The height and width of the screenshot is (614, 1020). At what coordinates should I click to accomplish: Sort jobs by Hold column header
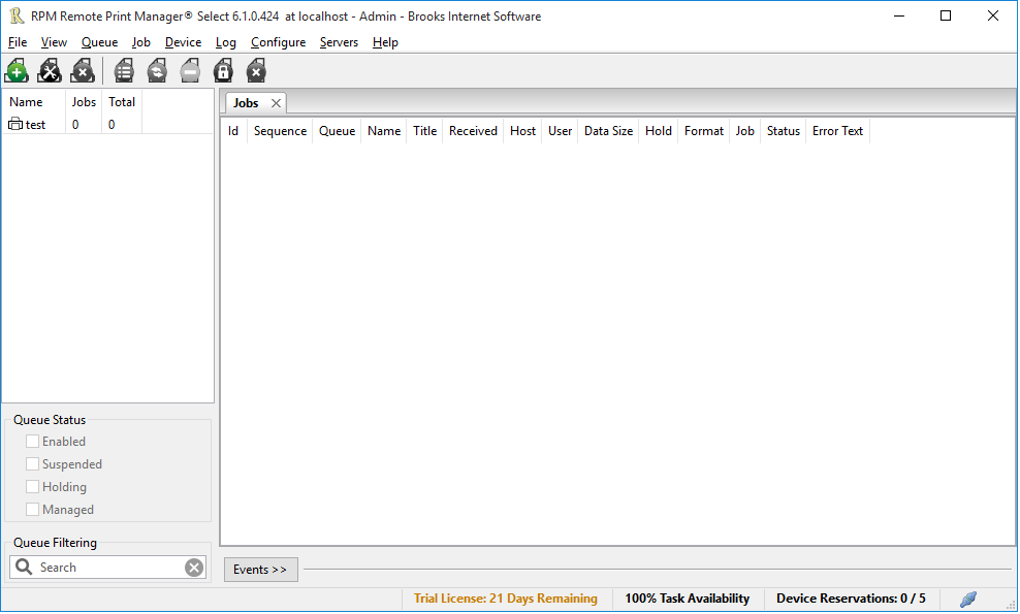click(658, 131)
